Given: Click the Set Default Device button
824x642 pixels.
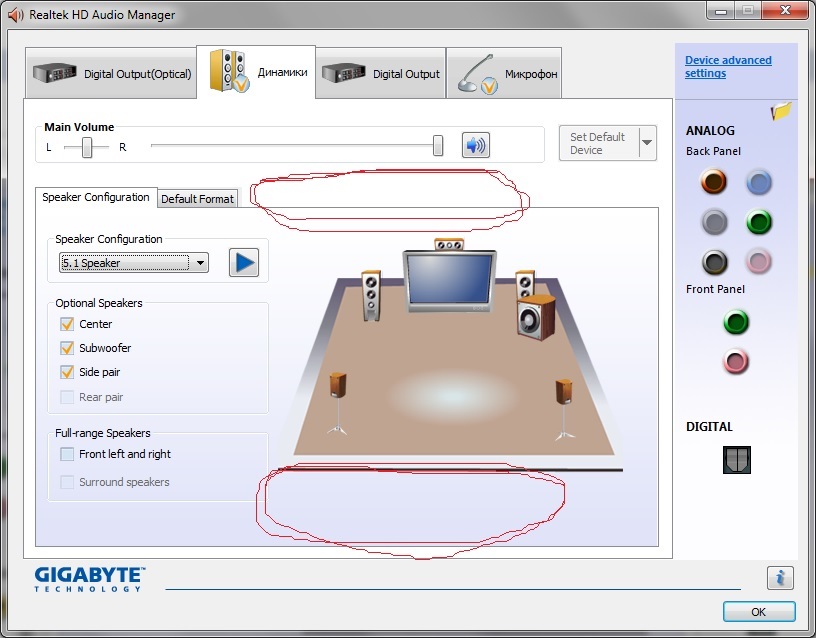Looking at the screenshot, I should pos(599,143).
